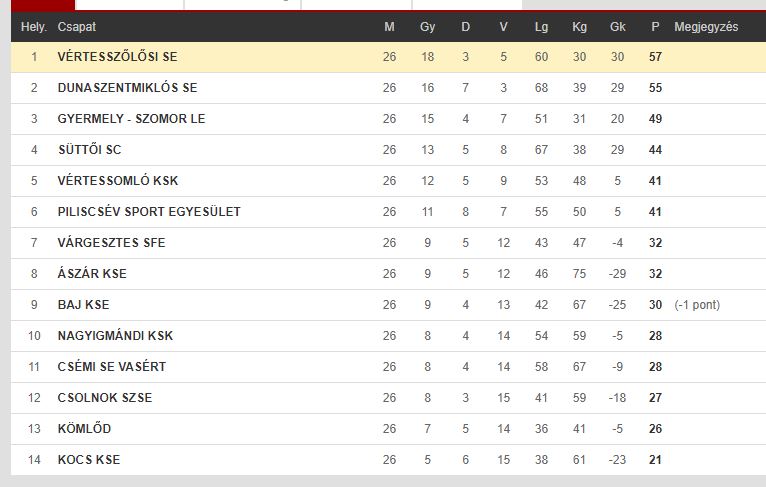The height and width of the screenshot is (487, 766).
Task: Click the (-1 pont) note
Action: [x=697, y=305]
